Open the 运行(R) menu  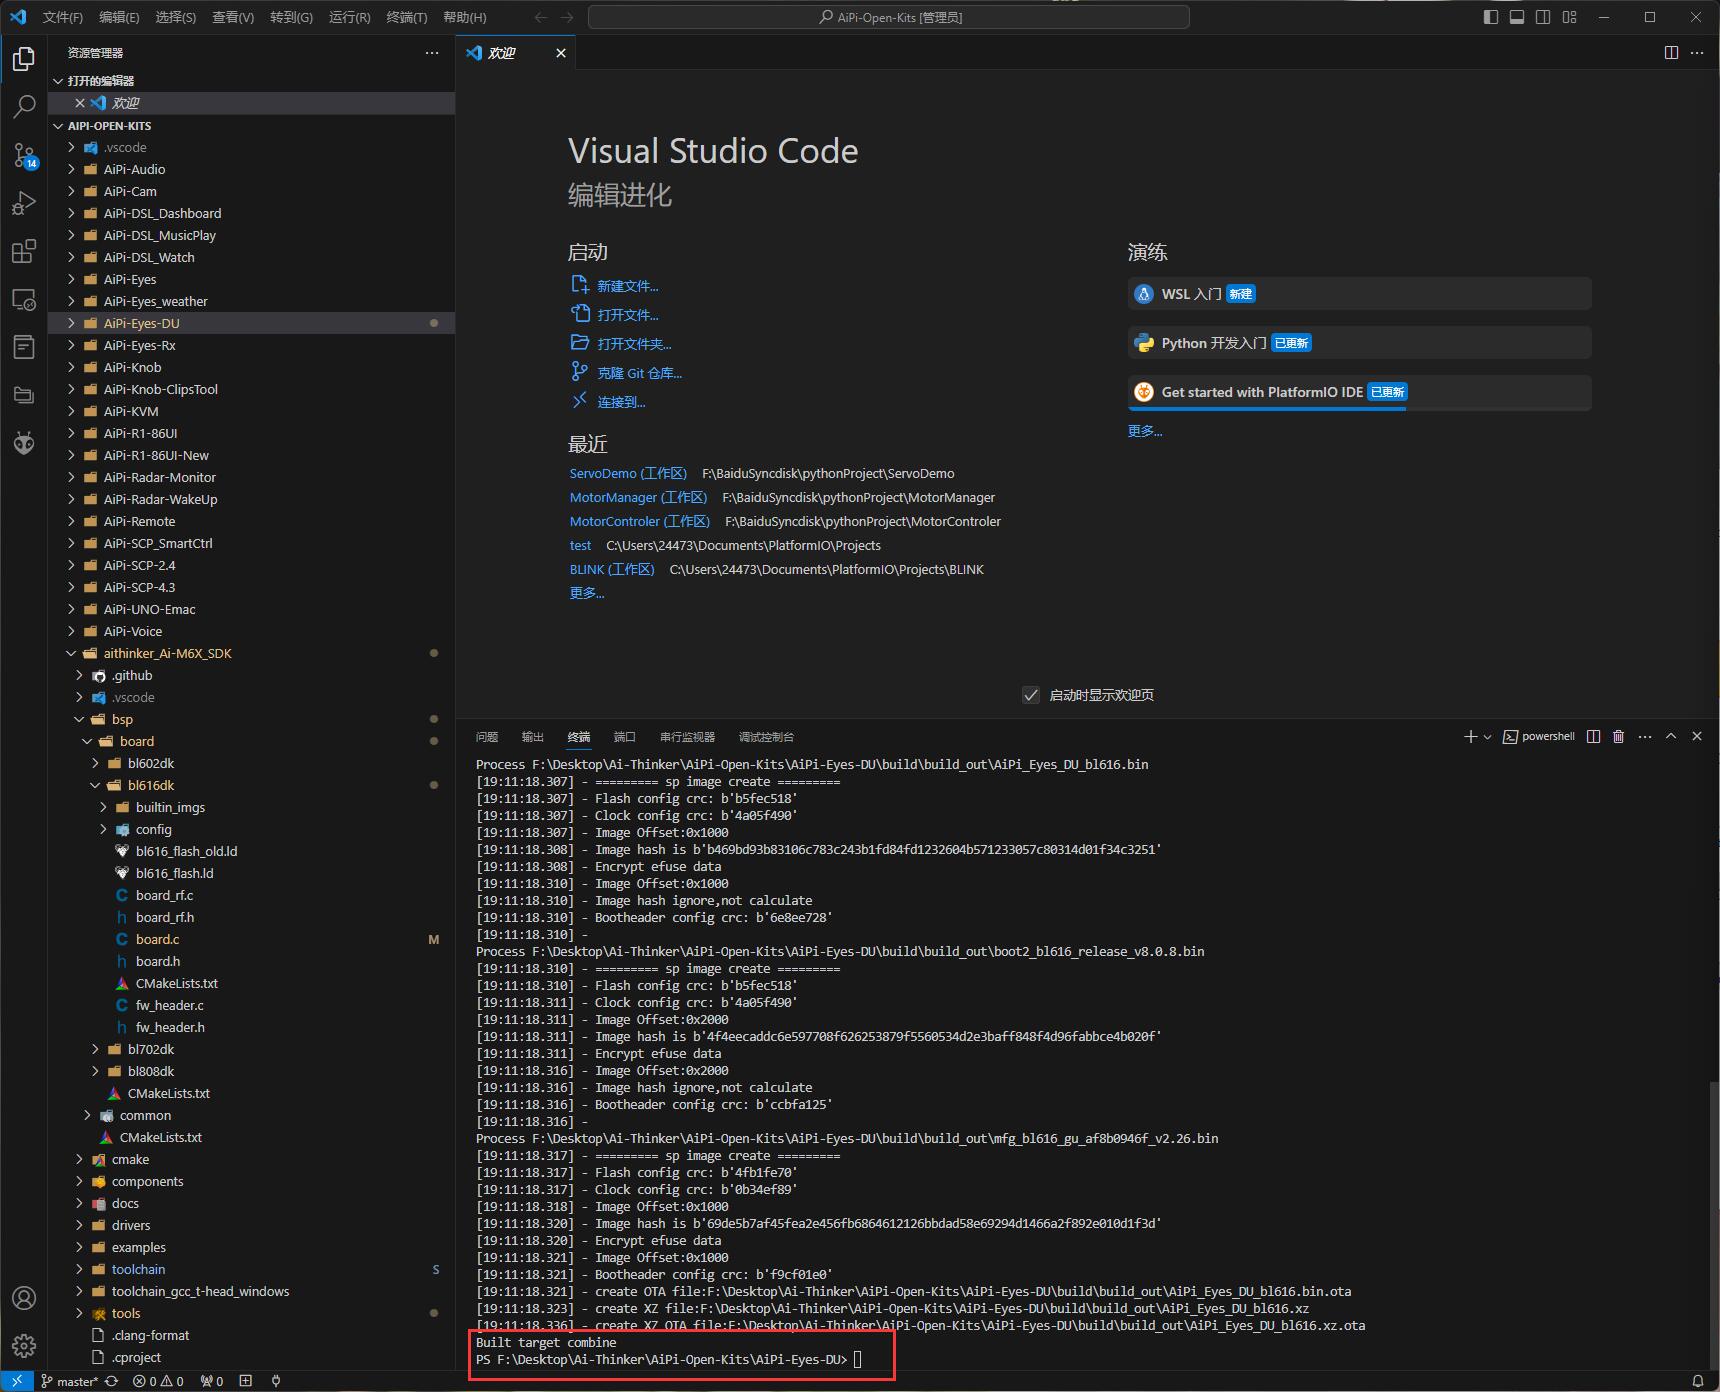(349, 17)
